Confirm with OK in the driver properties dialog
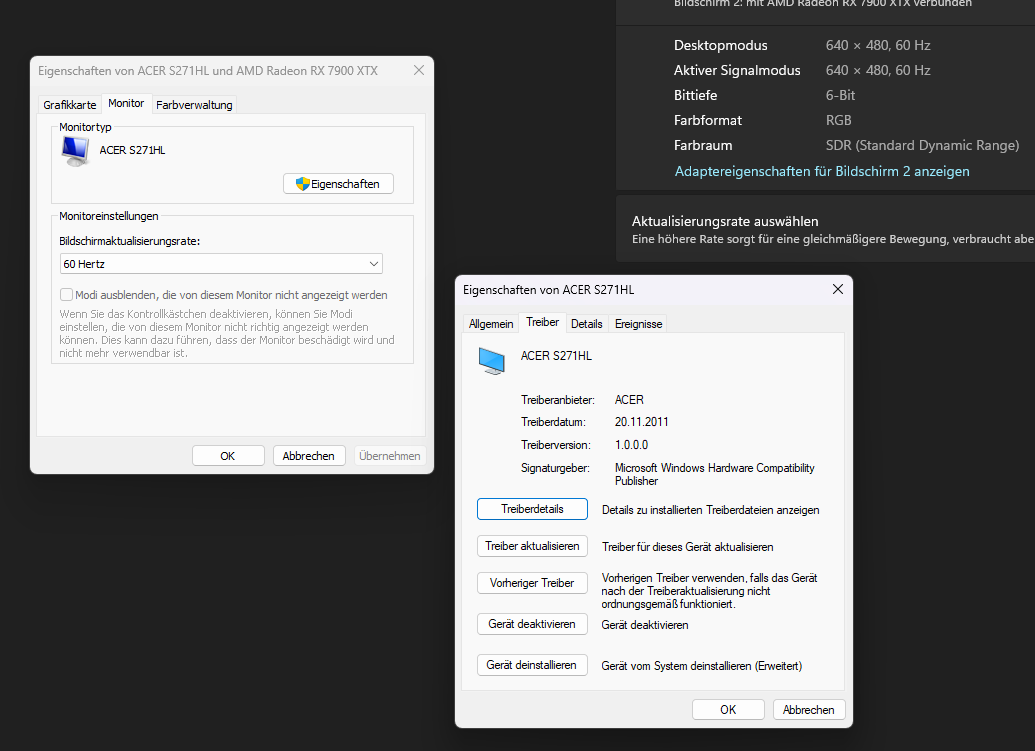Image resolution: width=1035 pixels, height=751 pixels. coord(728,710)
